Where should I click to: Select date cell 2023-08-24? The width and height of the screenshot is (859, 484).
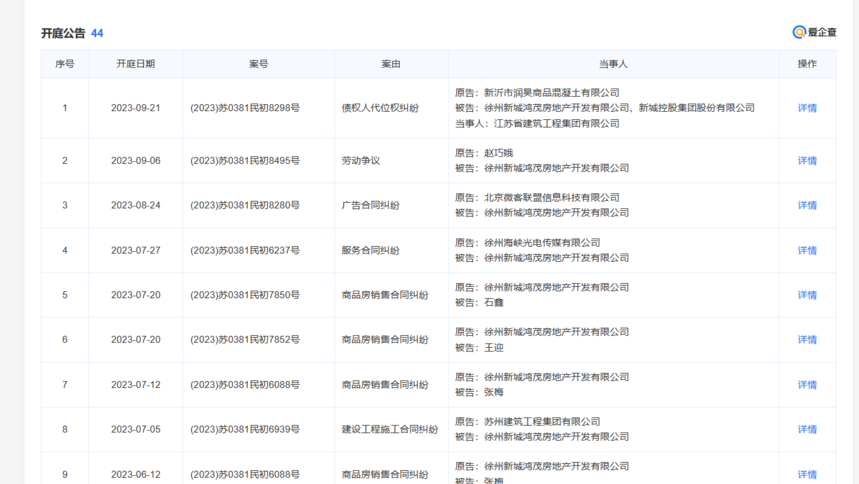[135, 205]
